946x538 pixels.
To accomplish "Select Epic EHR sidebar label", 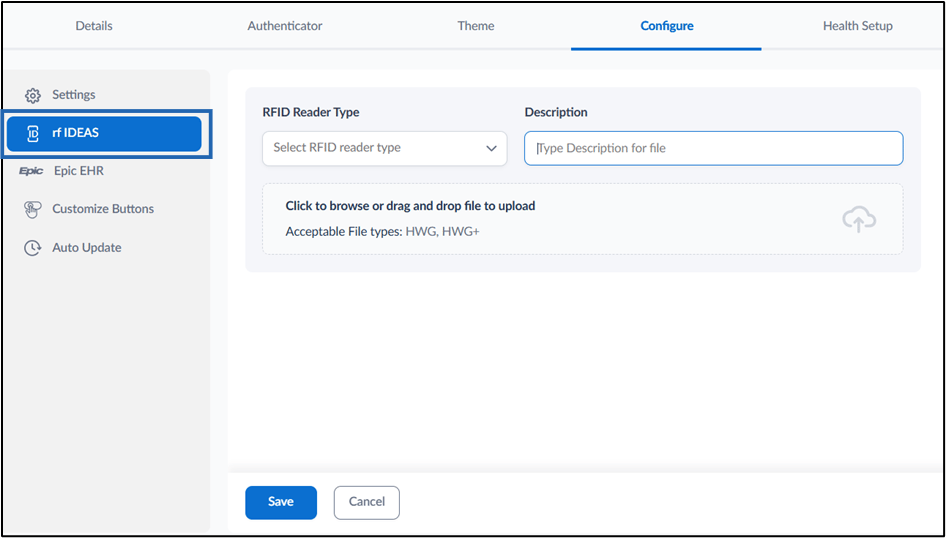I will click(x=79, y=171).
